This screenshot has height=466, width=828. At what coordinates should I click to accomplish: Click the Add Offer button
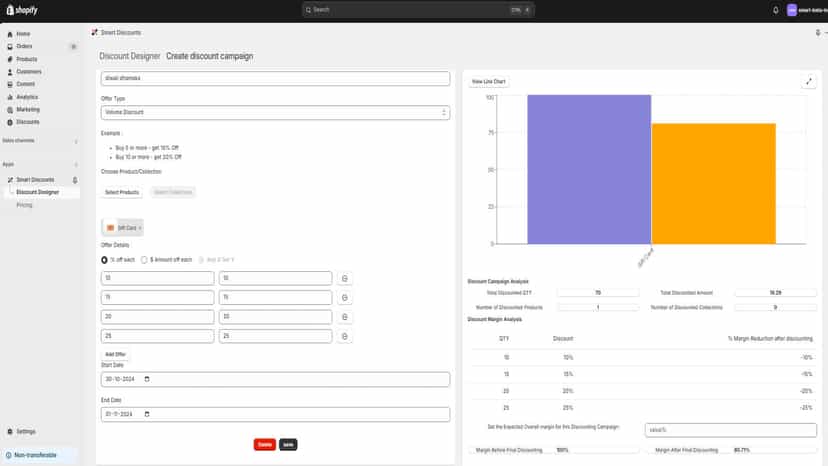pyautogui.click(x=115, y=355)
